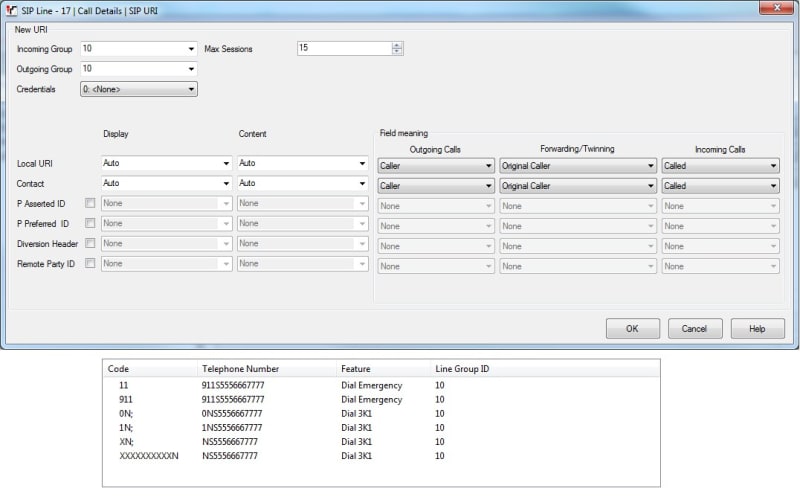The image size is (800, 497).
Task: Close the SIP URI dialog window
Action: coord(777,7)
